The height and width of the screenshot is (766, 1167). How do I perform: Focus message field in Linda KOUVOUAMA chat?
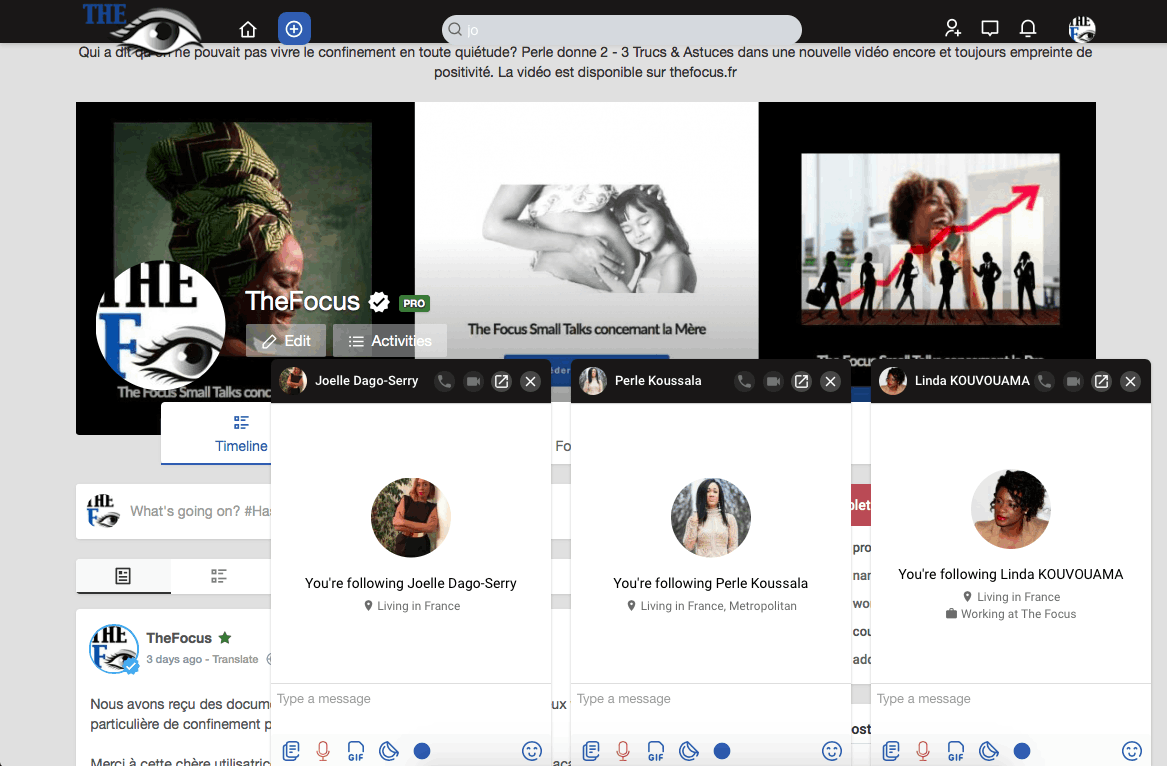point(1010,699)
